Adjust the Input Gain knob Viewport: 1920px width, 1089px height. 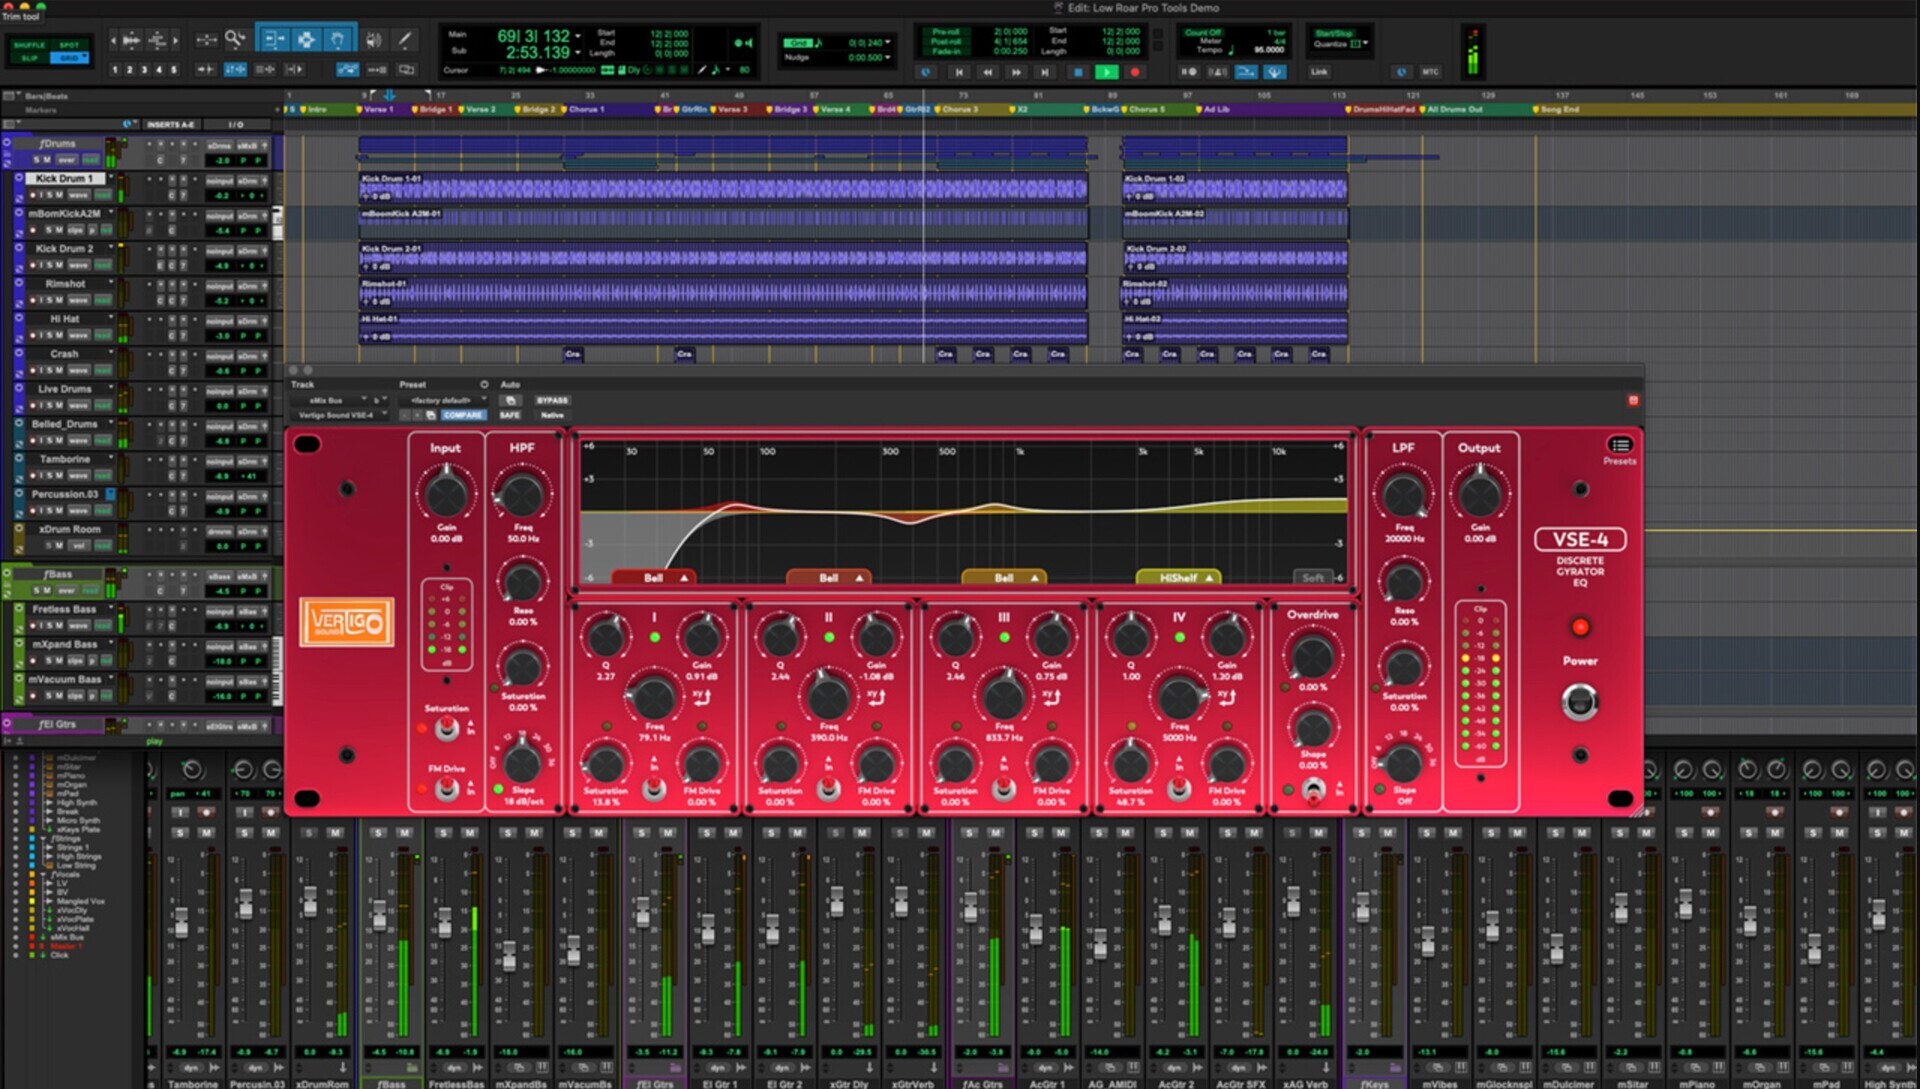click(446, 494)
